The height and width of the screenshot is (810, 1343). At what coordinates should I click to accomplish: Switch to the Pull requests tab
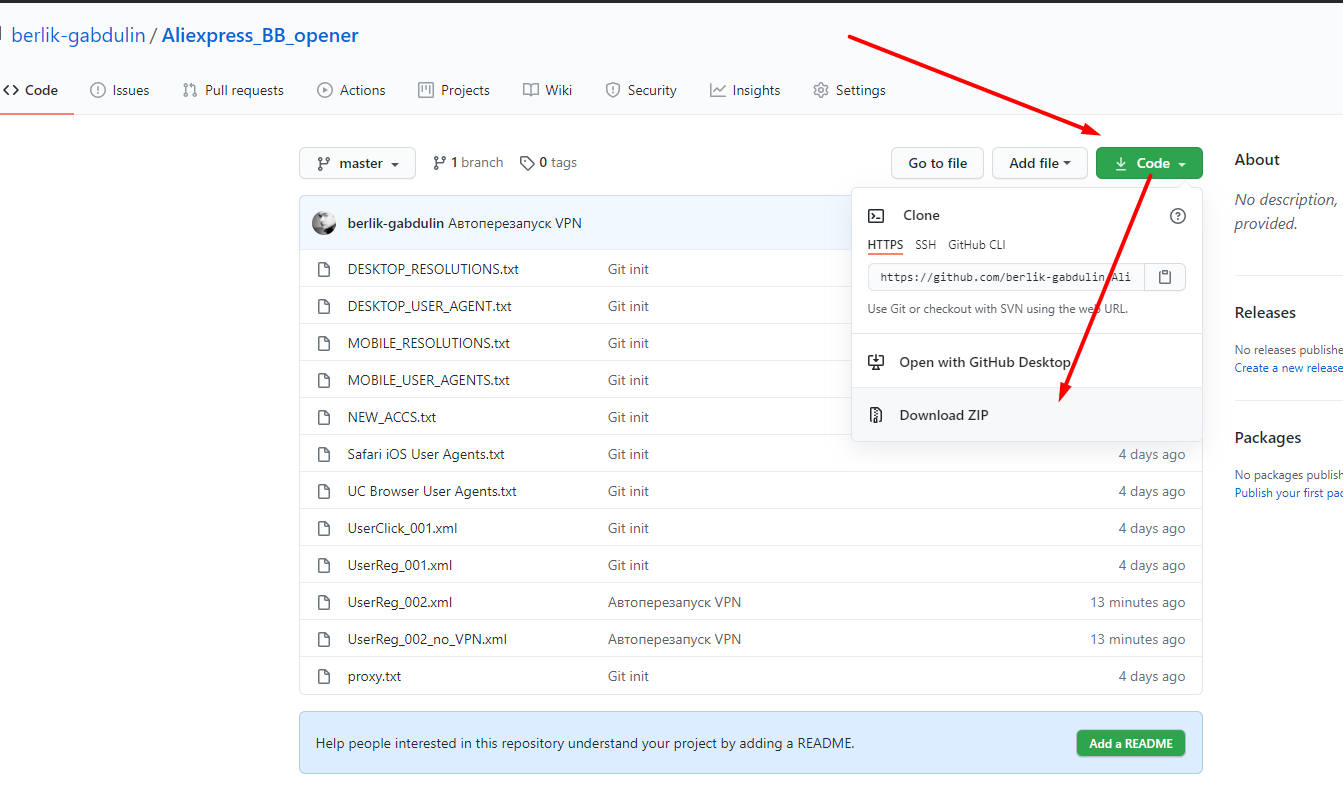click(x=233, y=90)
